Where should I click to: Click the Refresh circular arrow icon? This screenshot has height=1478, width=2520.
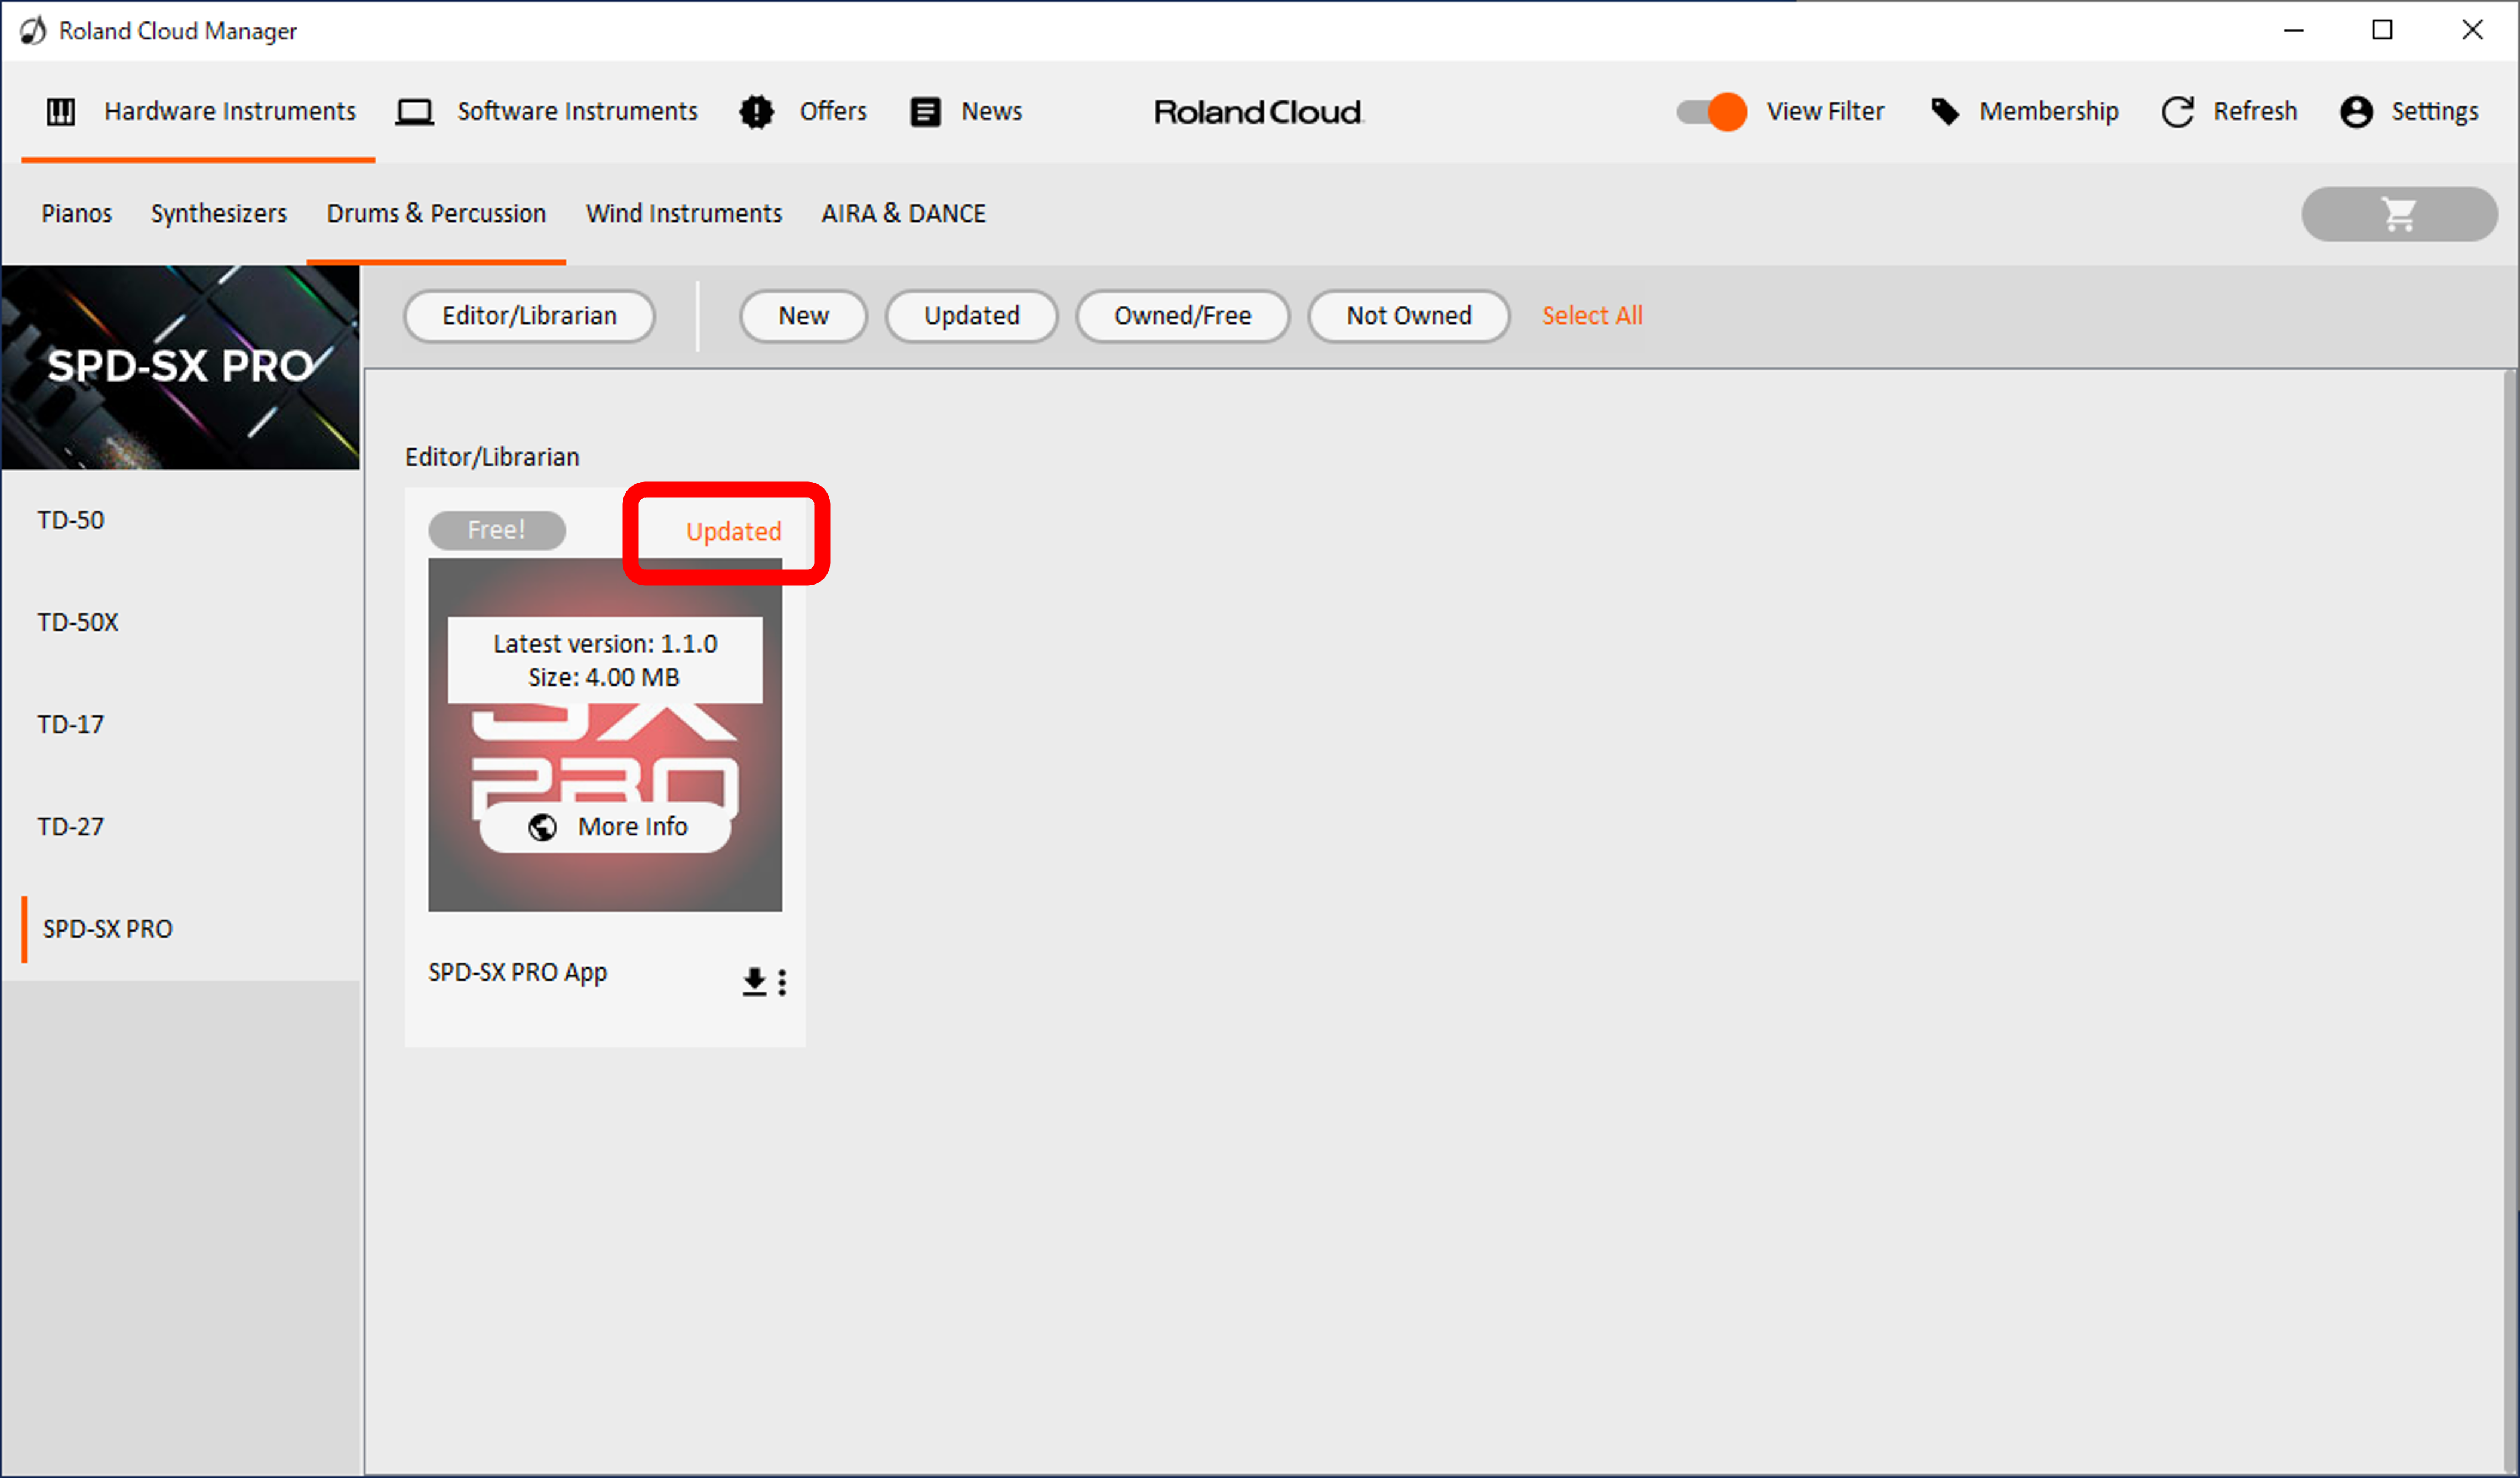coord(2177,112)
